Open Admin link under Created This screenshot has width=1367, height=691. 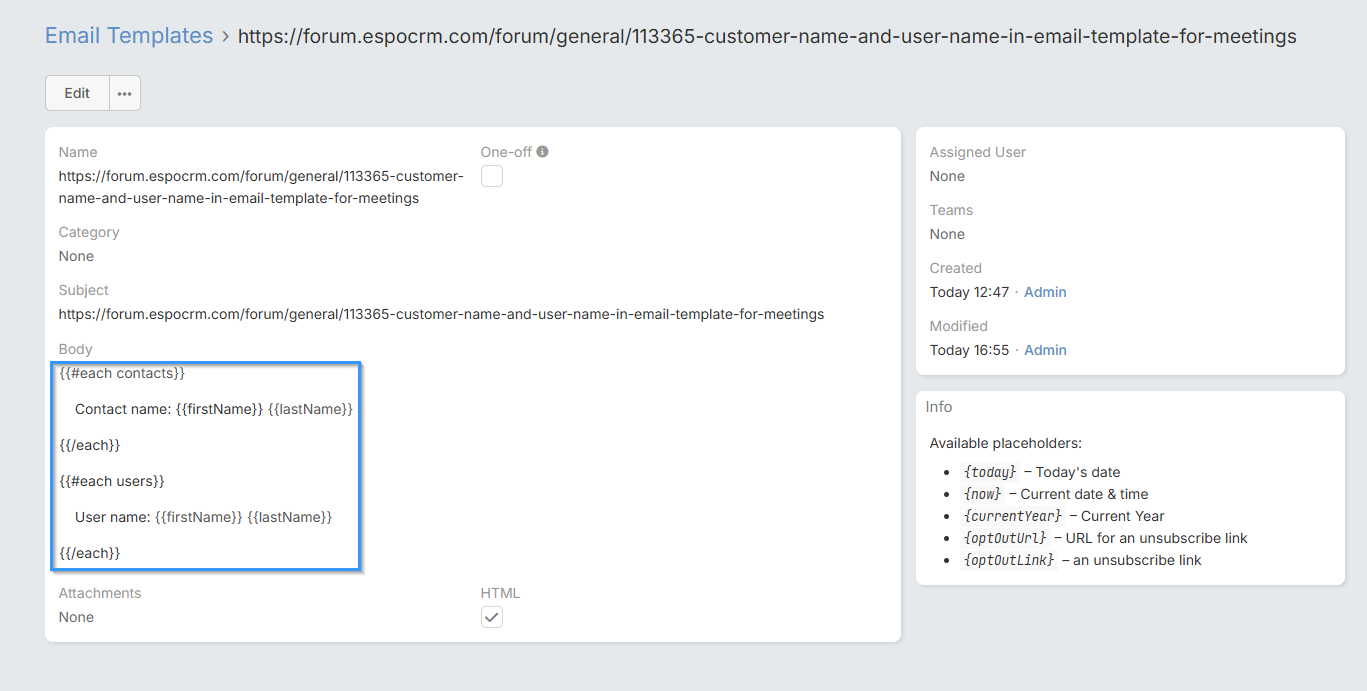click(1045, 292)
